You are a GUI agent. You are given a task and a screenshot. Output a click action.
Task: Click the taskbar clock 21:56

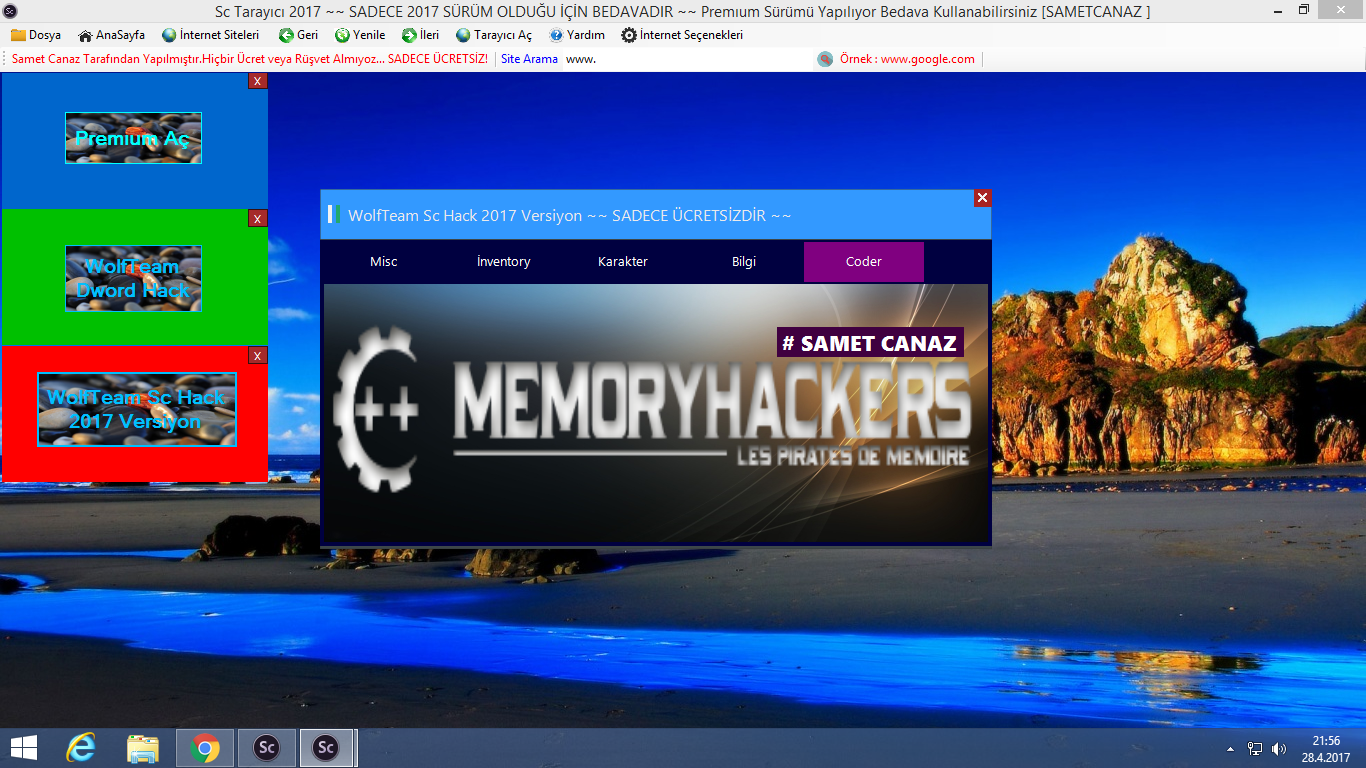pos(1326,741)
